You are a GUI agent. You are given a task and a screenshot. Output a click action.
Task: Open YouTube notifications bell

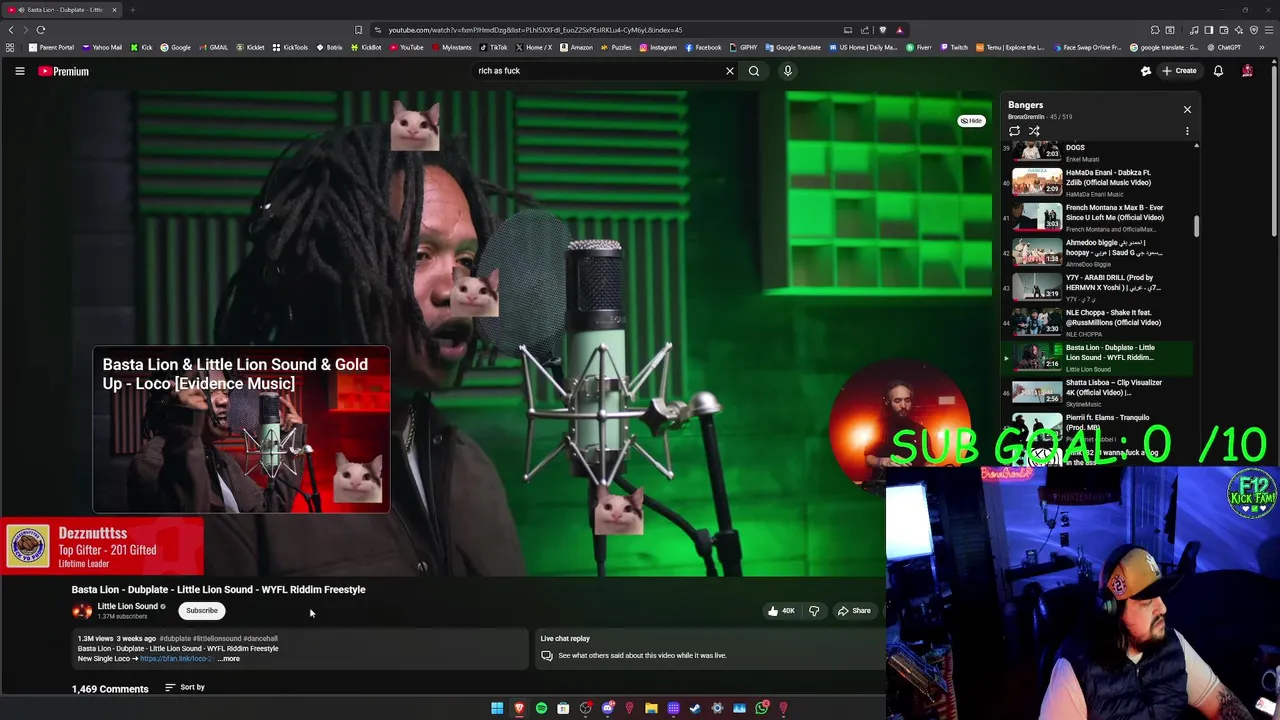coord(1218,71)
